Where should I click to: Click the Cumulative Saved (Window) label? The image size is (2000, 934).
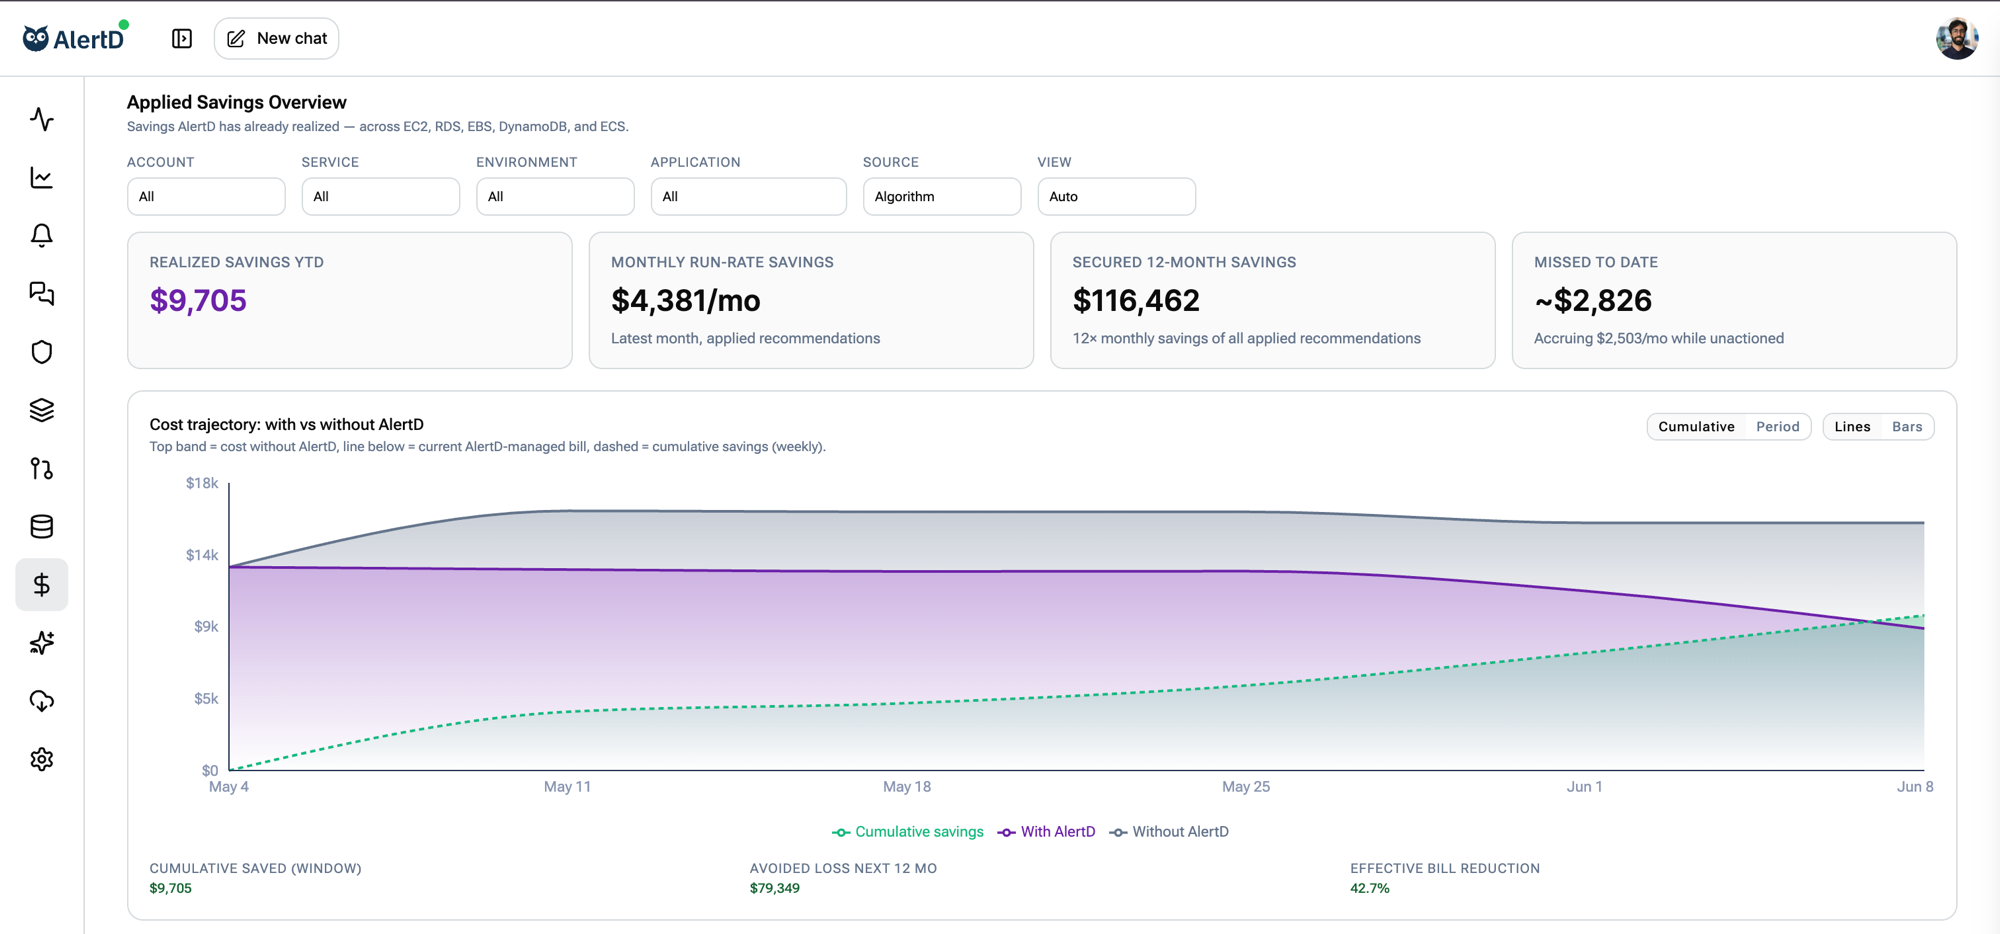(256, 868)
